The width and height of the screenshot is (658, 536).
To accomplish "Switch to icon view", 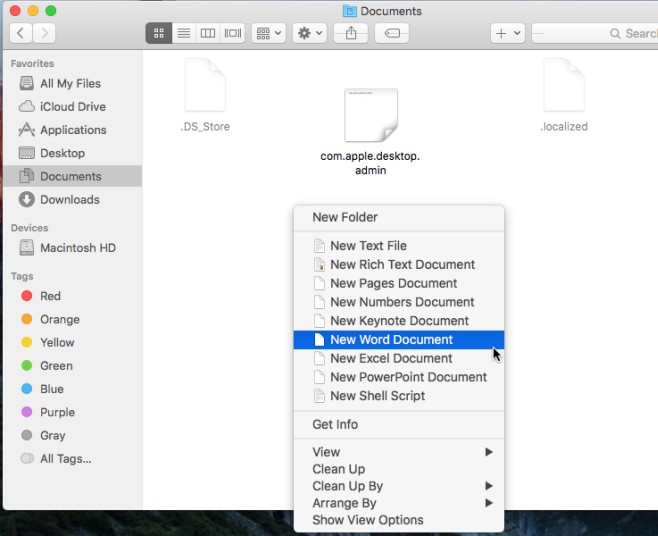I will (159, 33).
